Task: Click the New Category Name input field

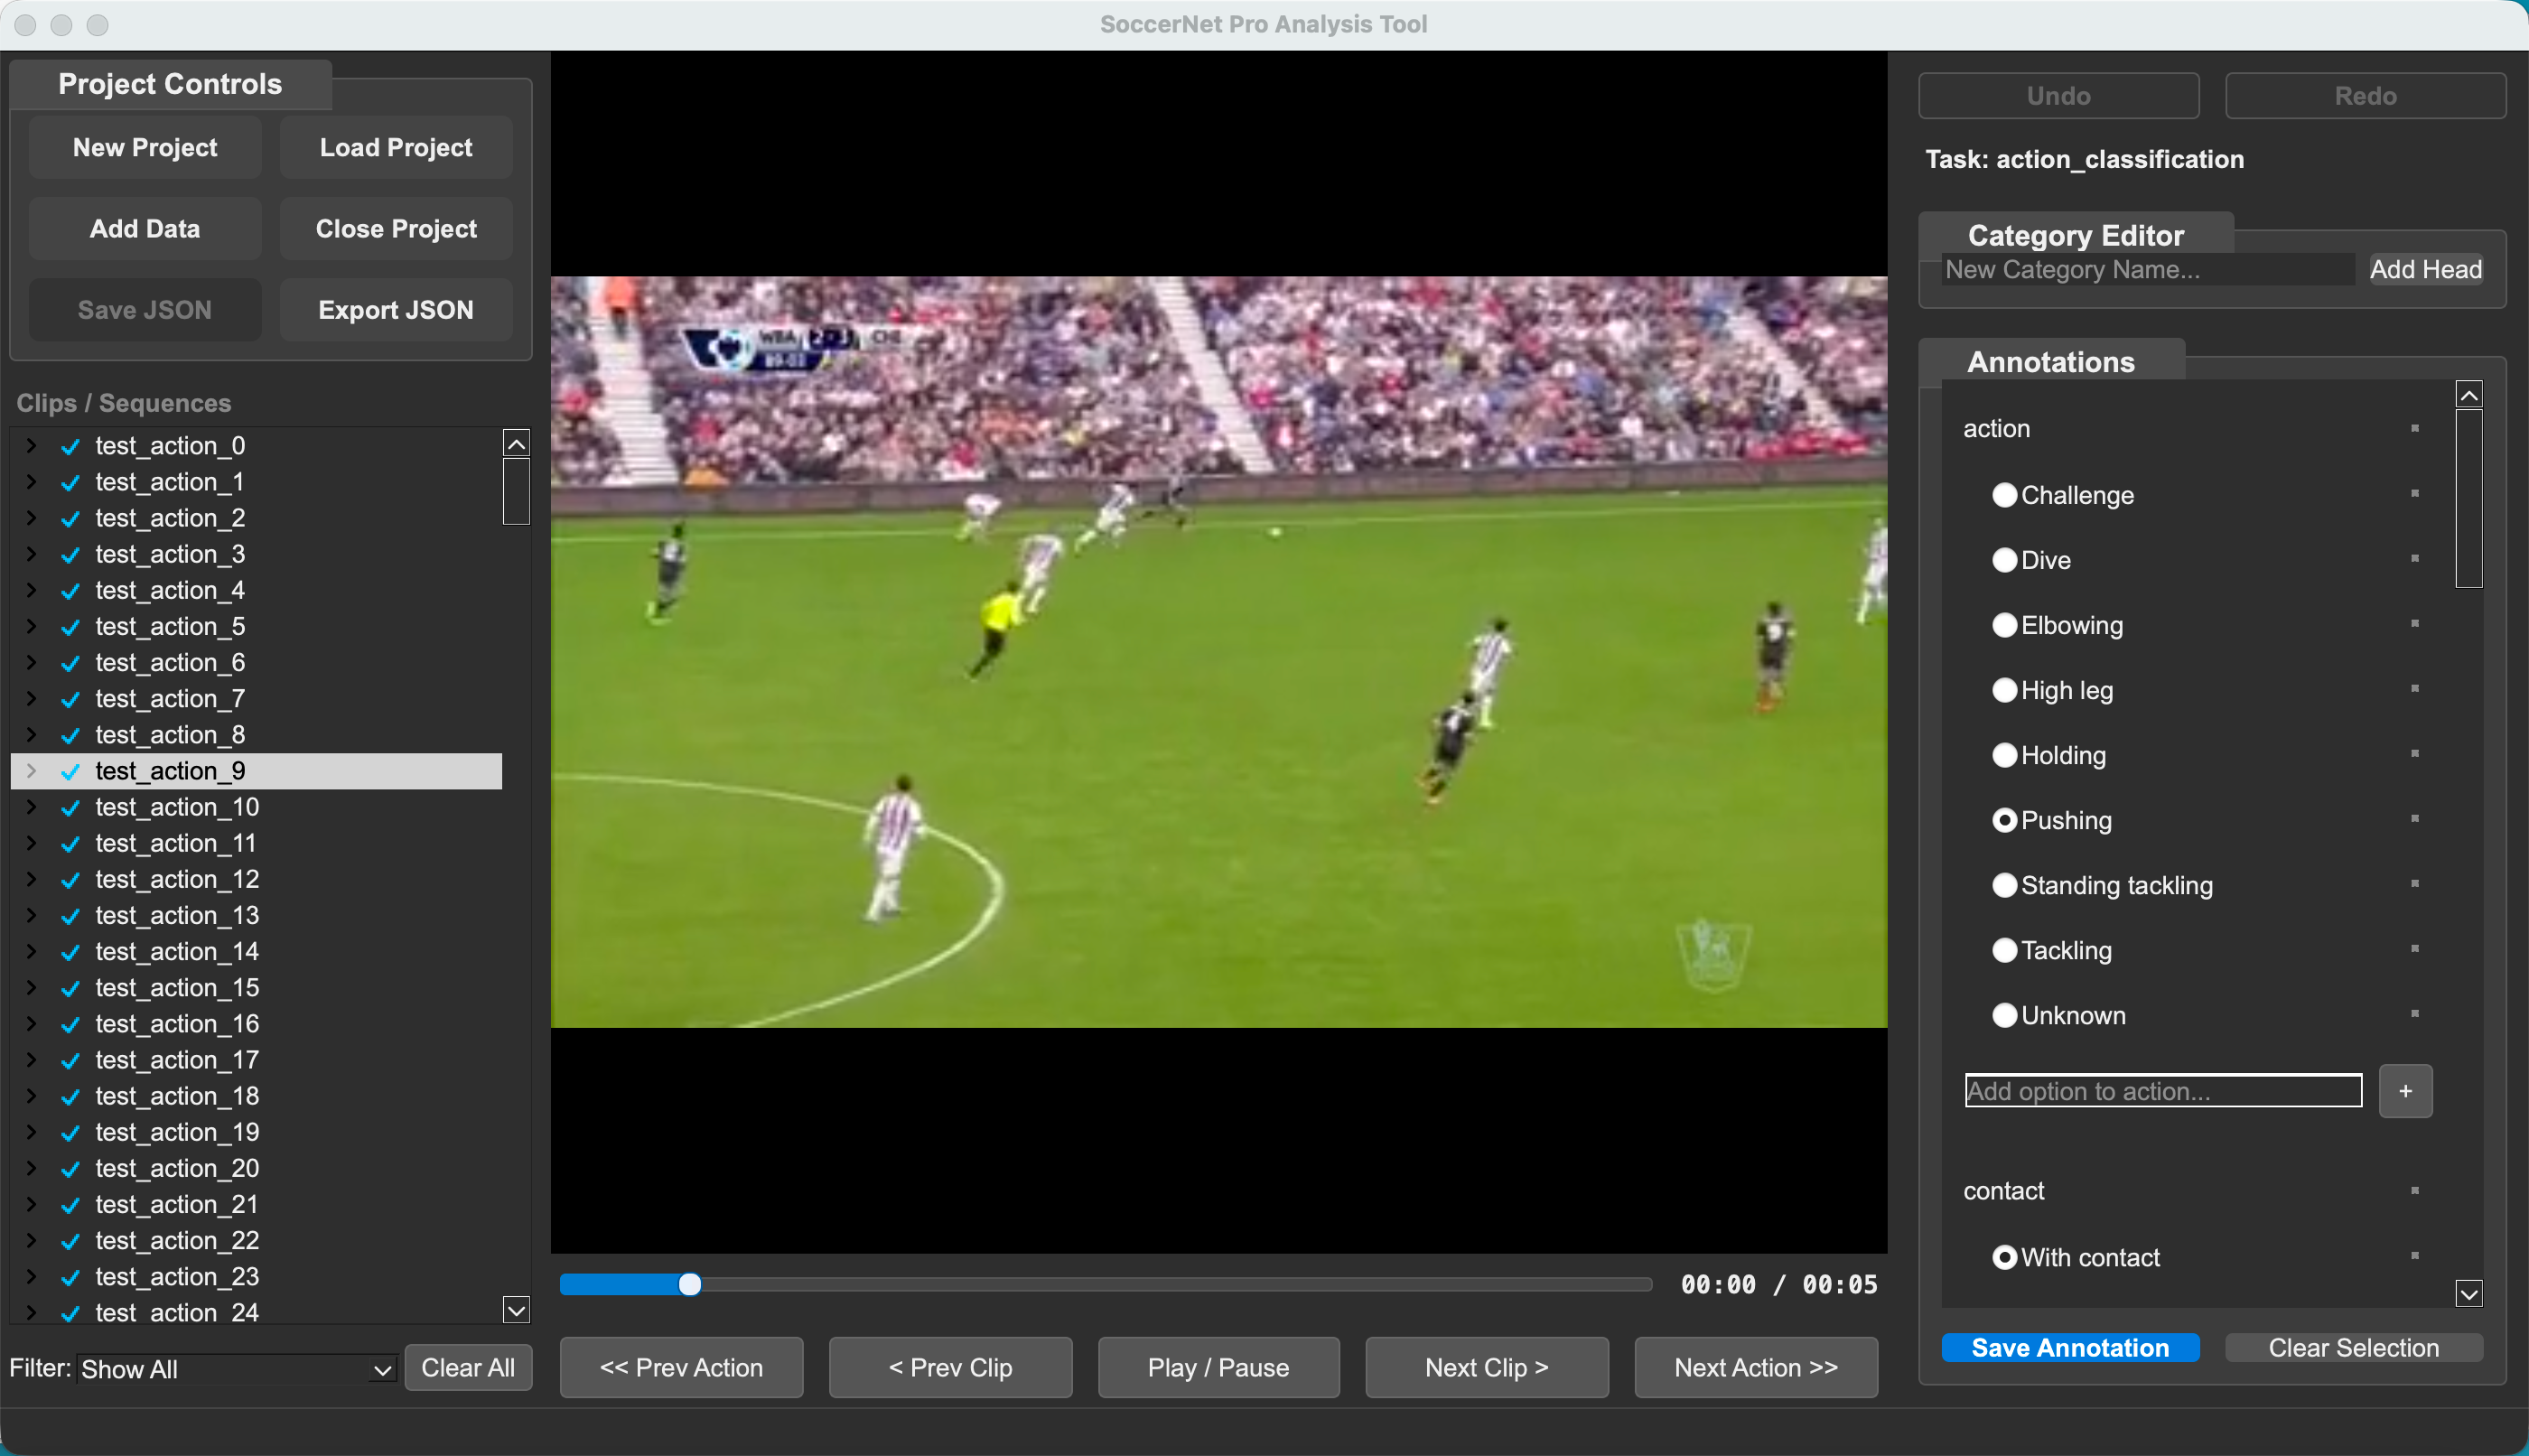Action: 2146,270
